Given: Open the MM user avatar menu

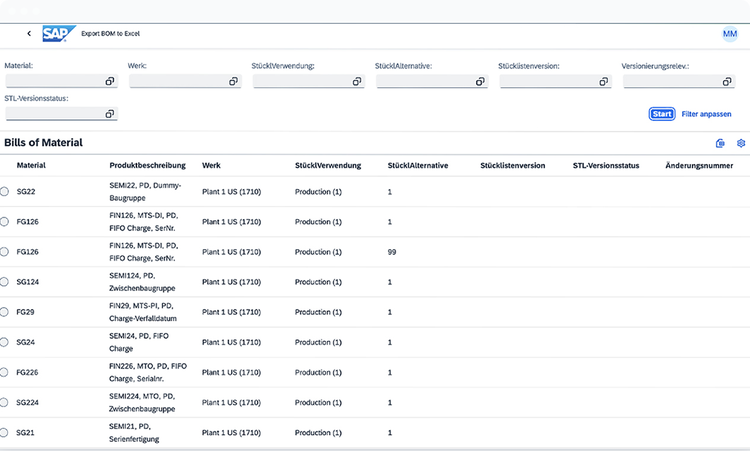Looking at the screenshot, I should click(730, 33).
